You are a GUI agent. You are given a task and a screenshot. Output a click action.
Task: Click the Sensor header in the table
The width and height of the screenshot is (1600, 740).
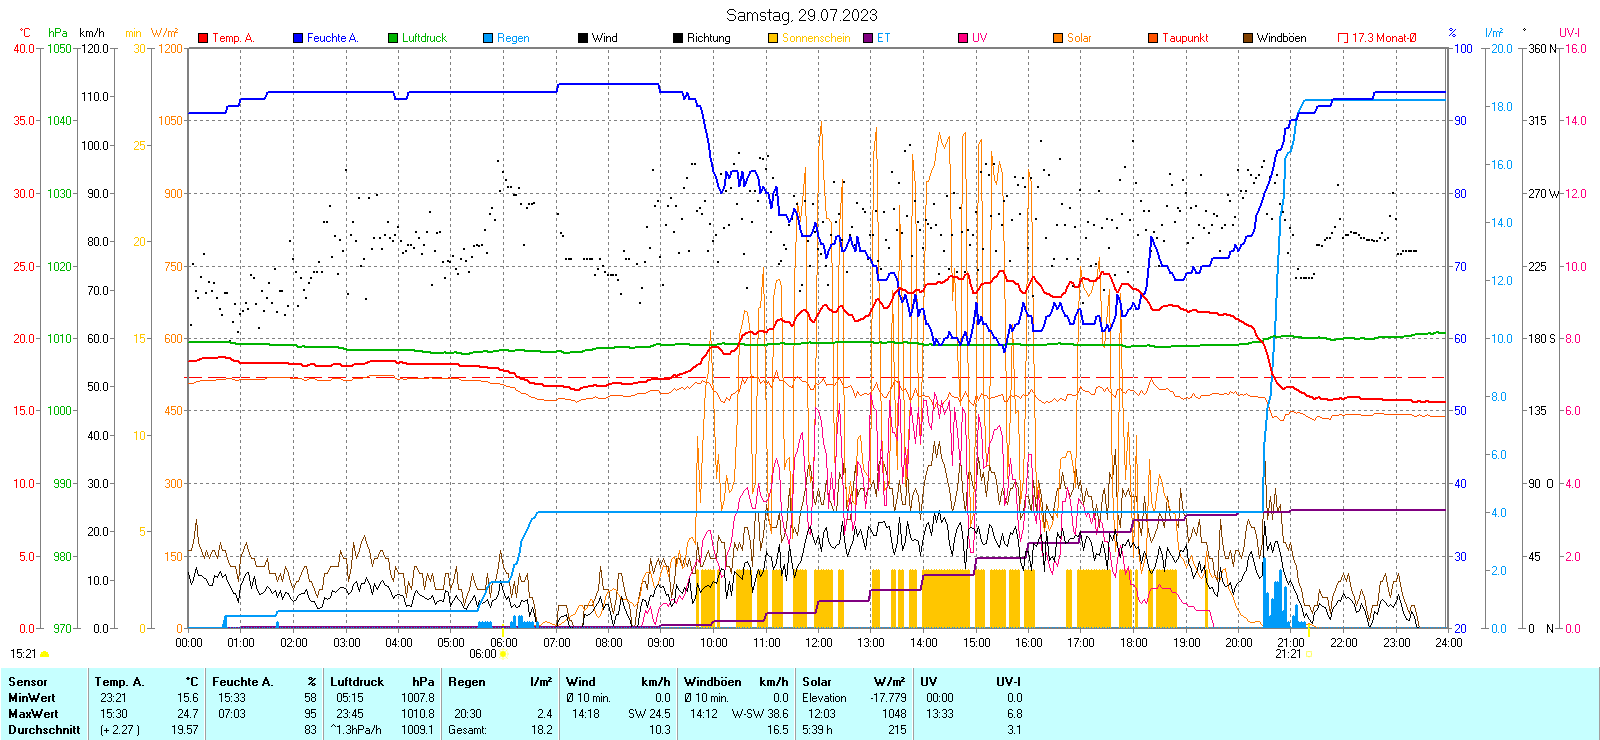28,682
